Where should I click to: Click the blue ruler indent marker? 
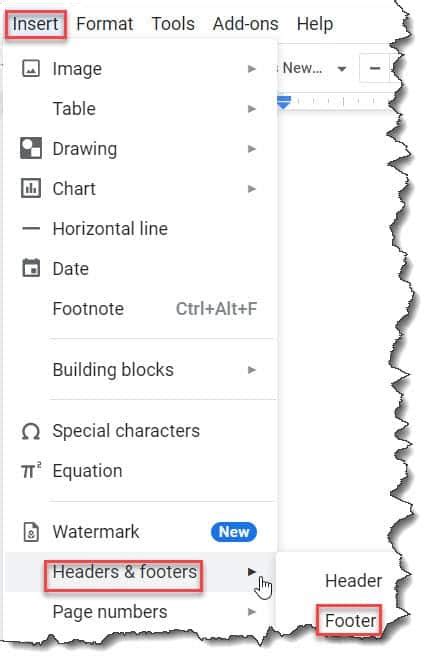click(284, 103)
